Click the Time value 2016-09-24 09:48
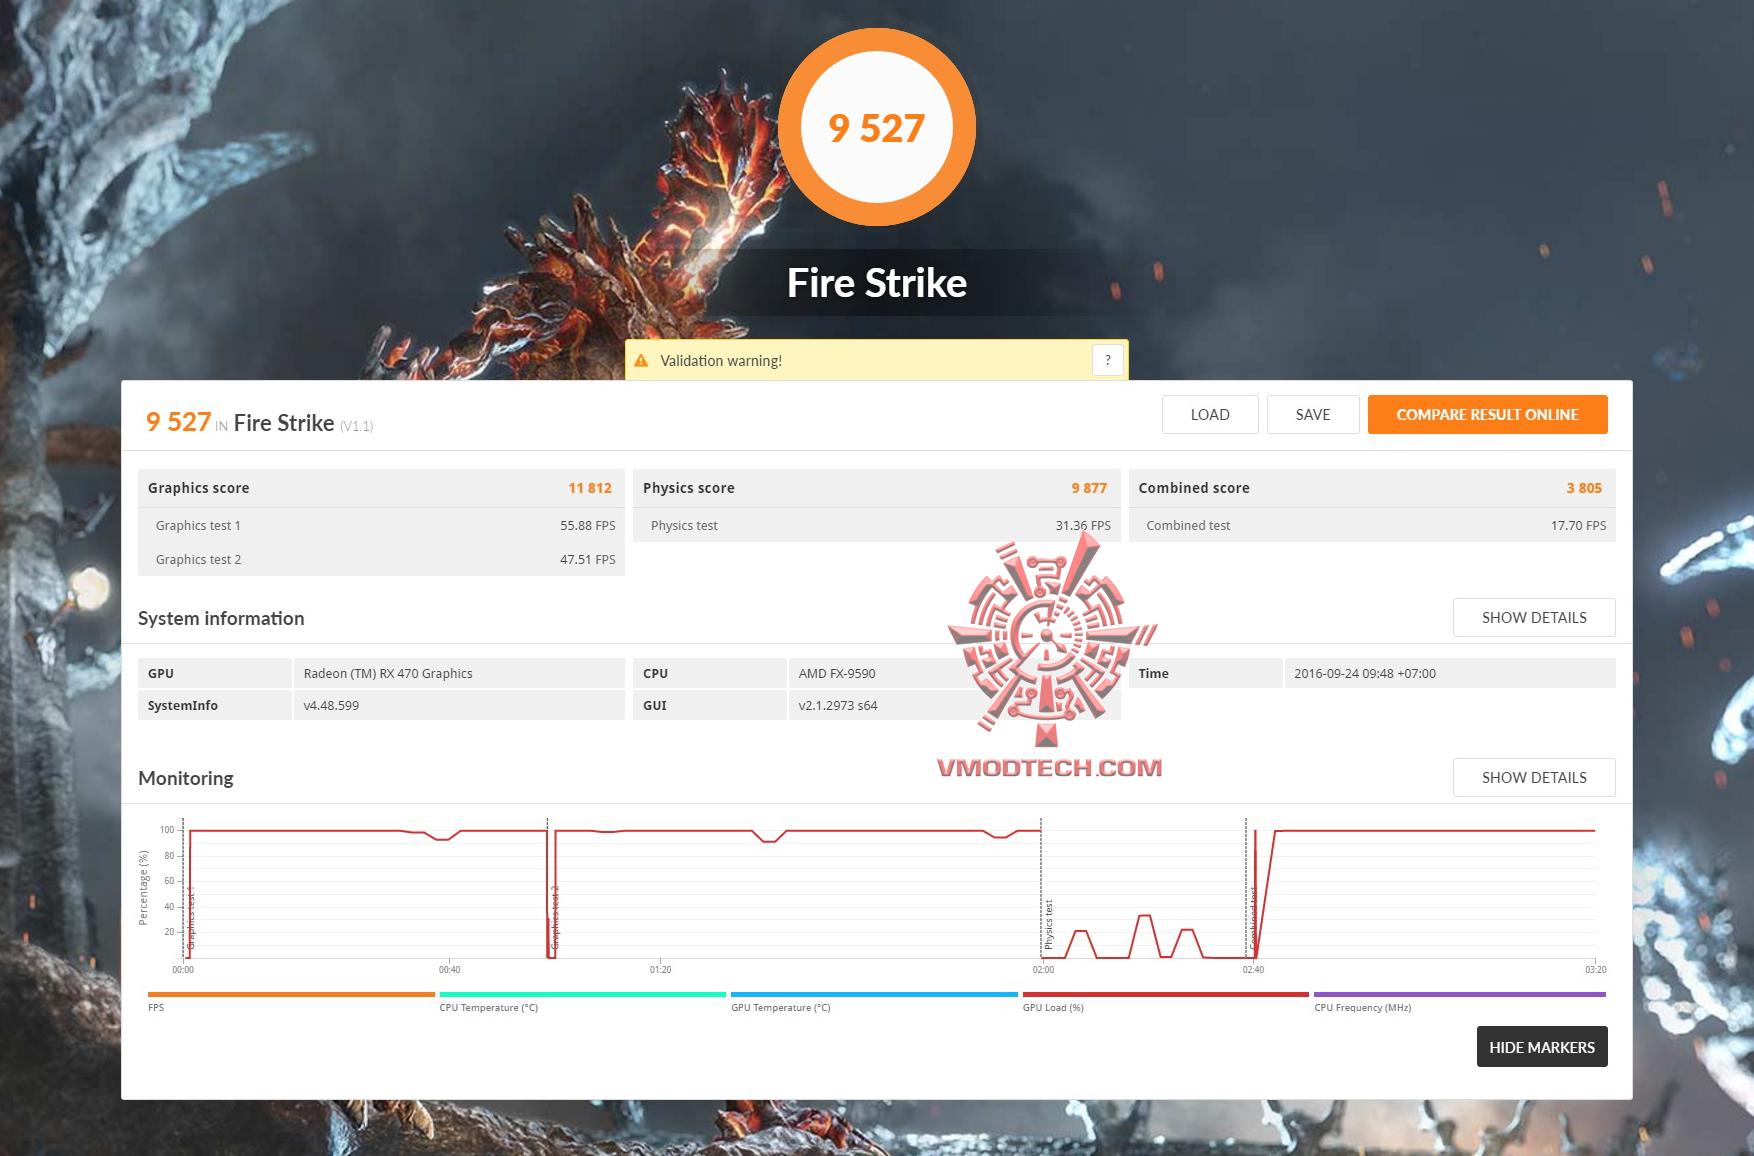The width and height of the screenshot is (1754, 1156). (x=1365, y=673)
